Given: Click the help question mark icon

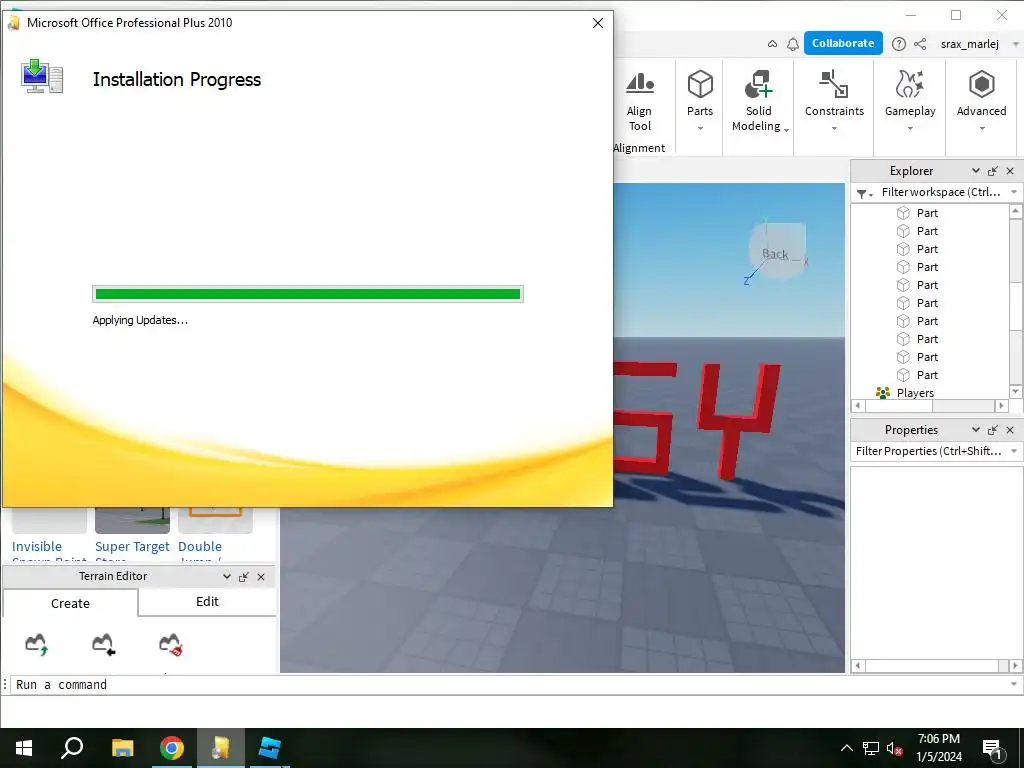Looking at the screenshot, I should (x=899, y=44).
